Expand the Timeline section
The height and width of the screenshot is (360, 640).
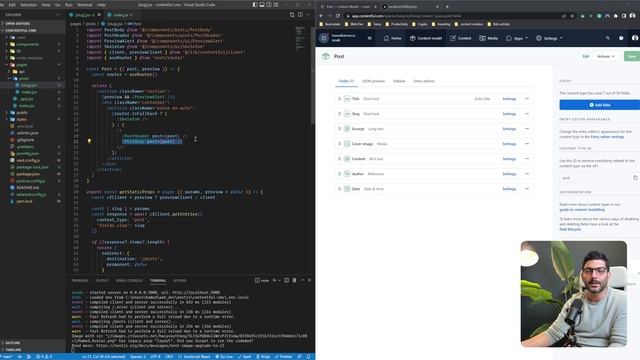coord(13,350)
